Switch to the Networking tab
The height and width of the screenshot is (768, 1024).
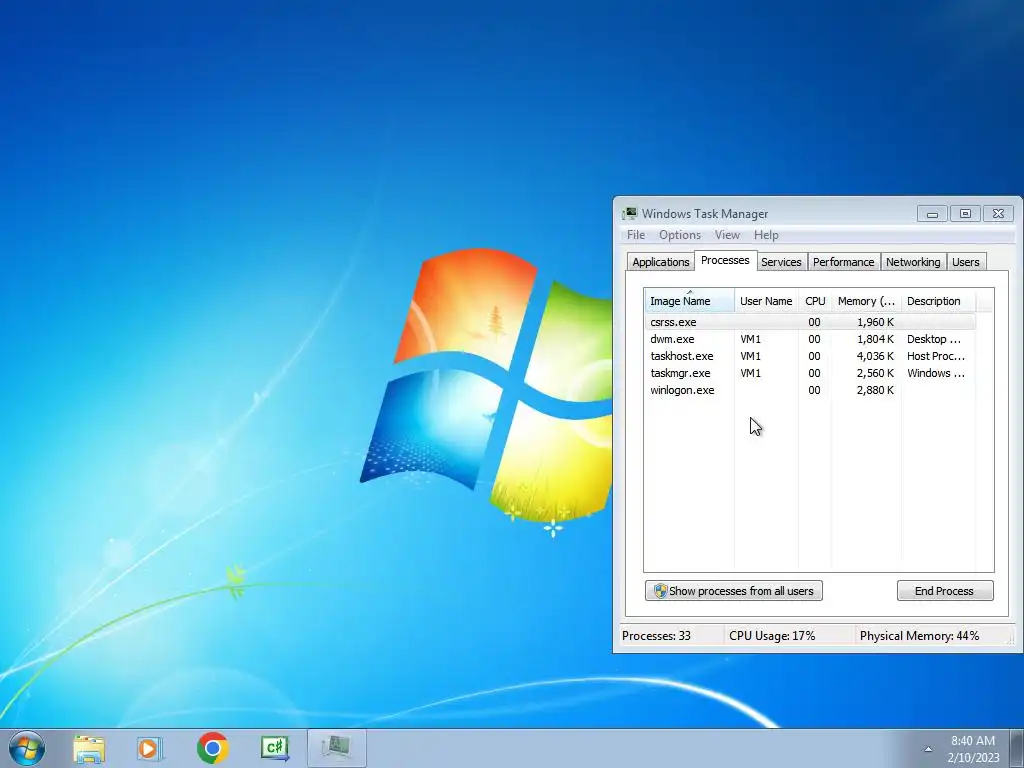(x=913, y=262)
